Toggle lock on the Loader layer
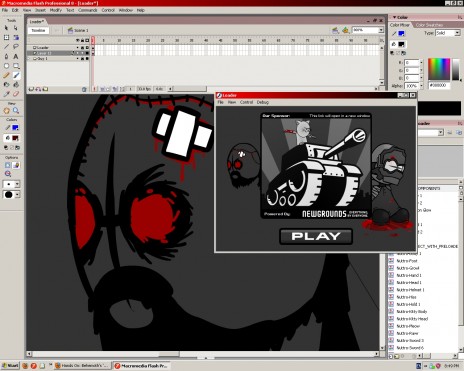Image resolution: width=464 pixels, height=371 pixels. click(82, 48)
